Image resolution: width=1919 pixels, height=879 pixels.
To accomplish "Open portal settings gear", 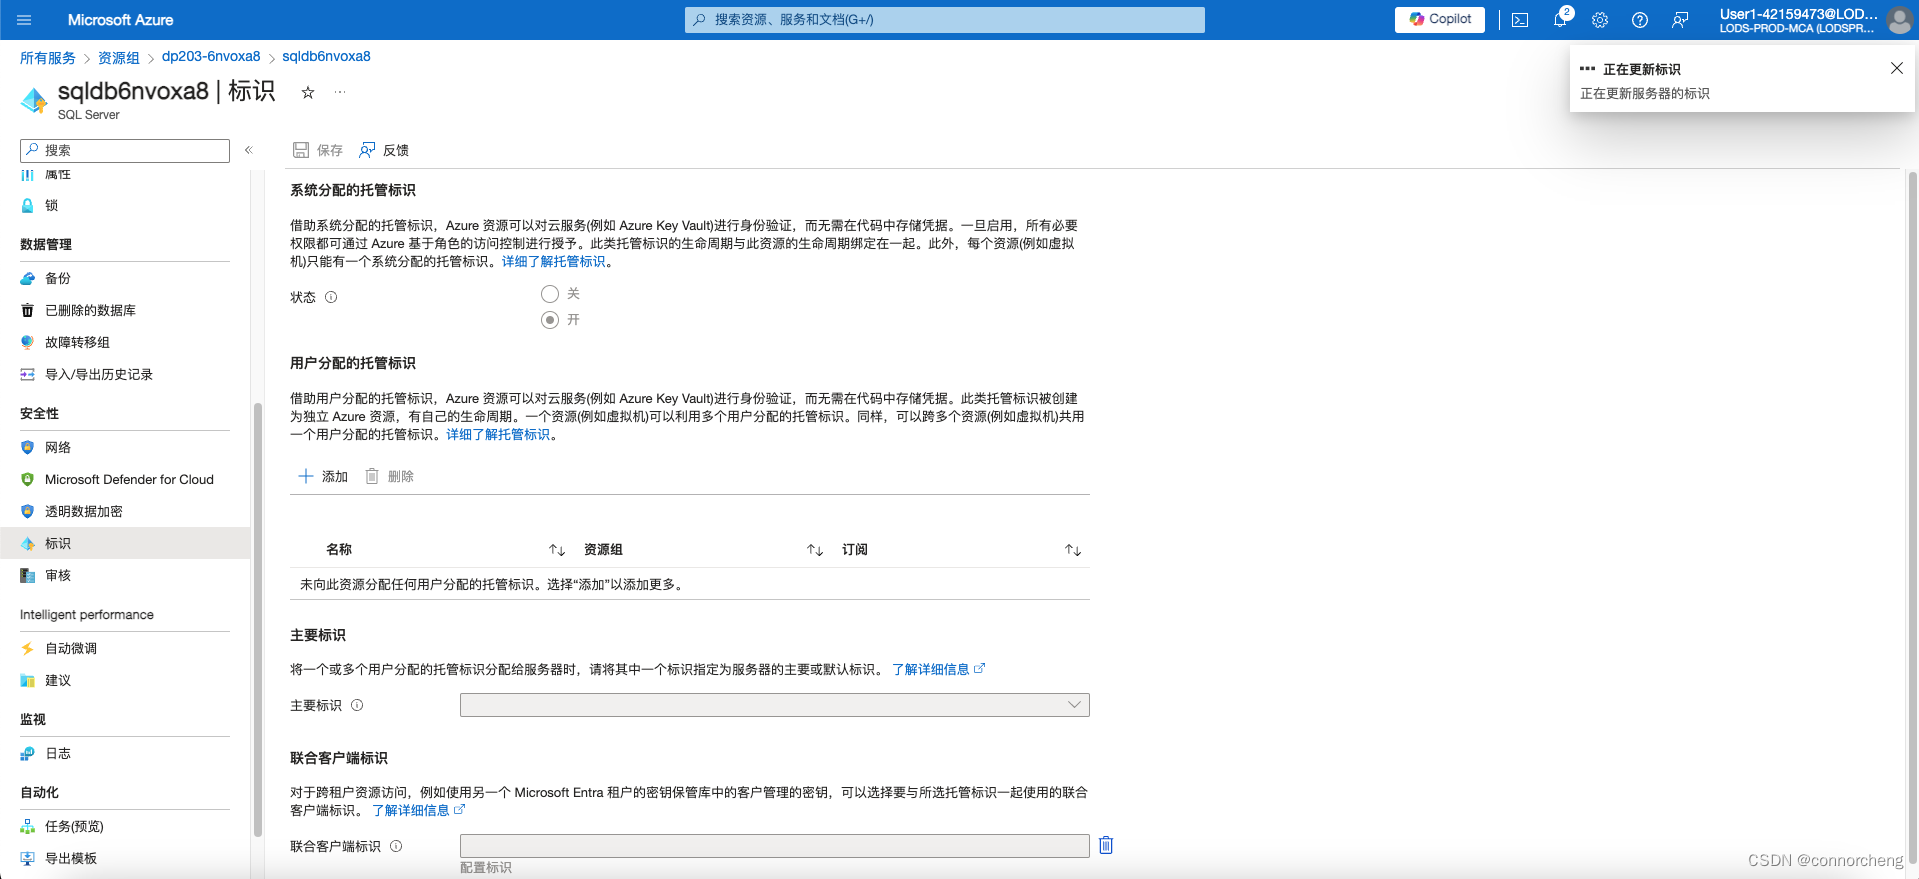I will (1600, 20).
